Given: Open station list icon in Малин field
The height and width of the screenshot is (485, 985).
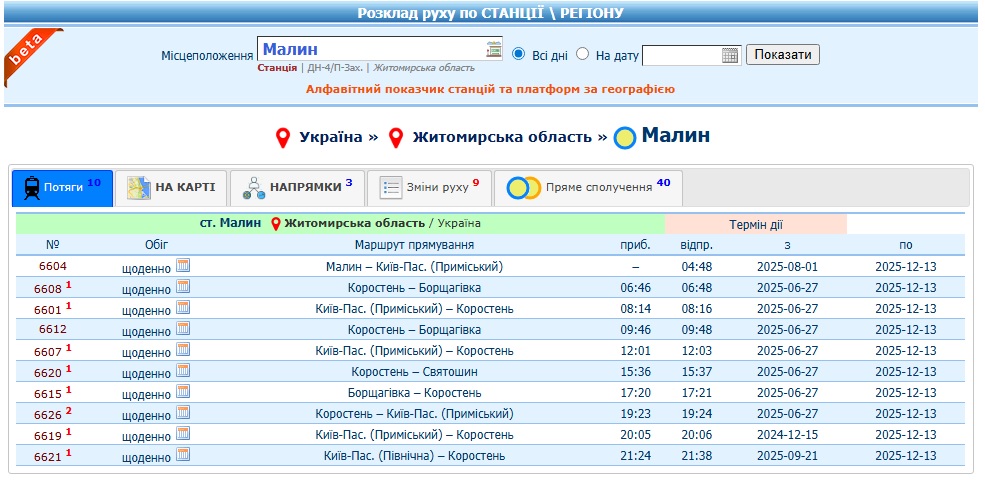Looking at the screenshot, I should click(493, 49).
